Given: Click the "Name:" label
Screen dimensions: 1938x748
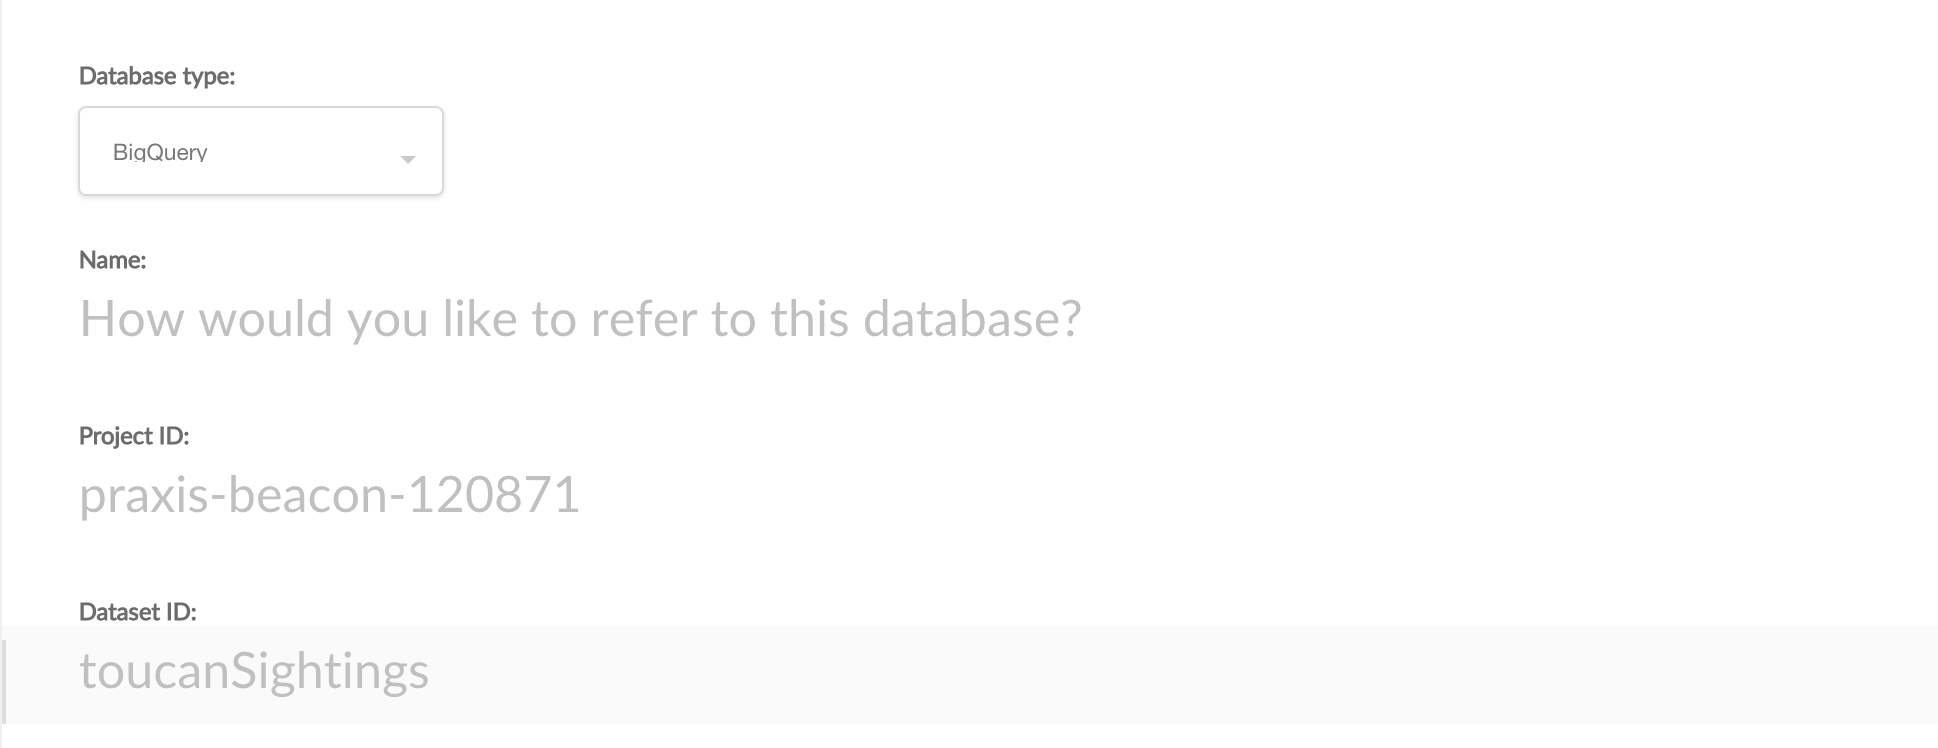Looking at the screenshot, I should point(113,260).
